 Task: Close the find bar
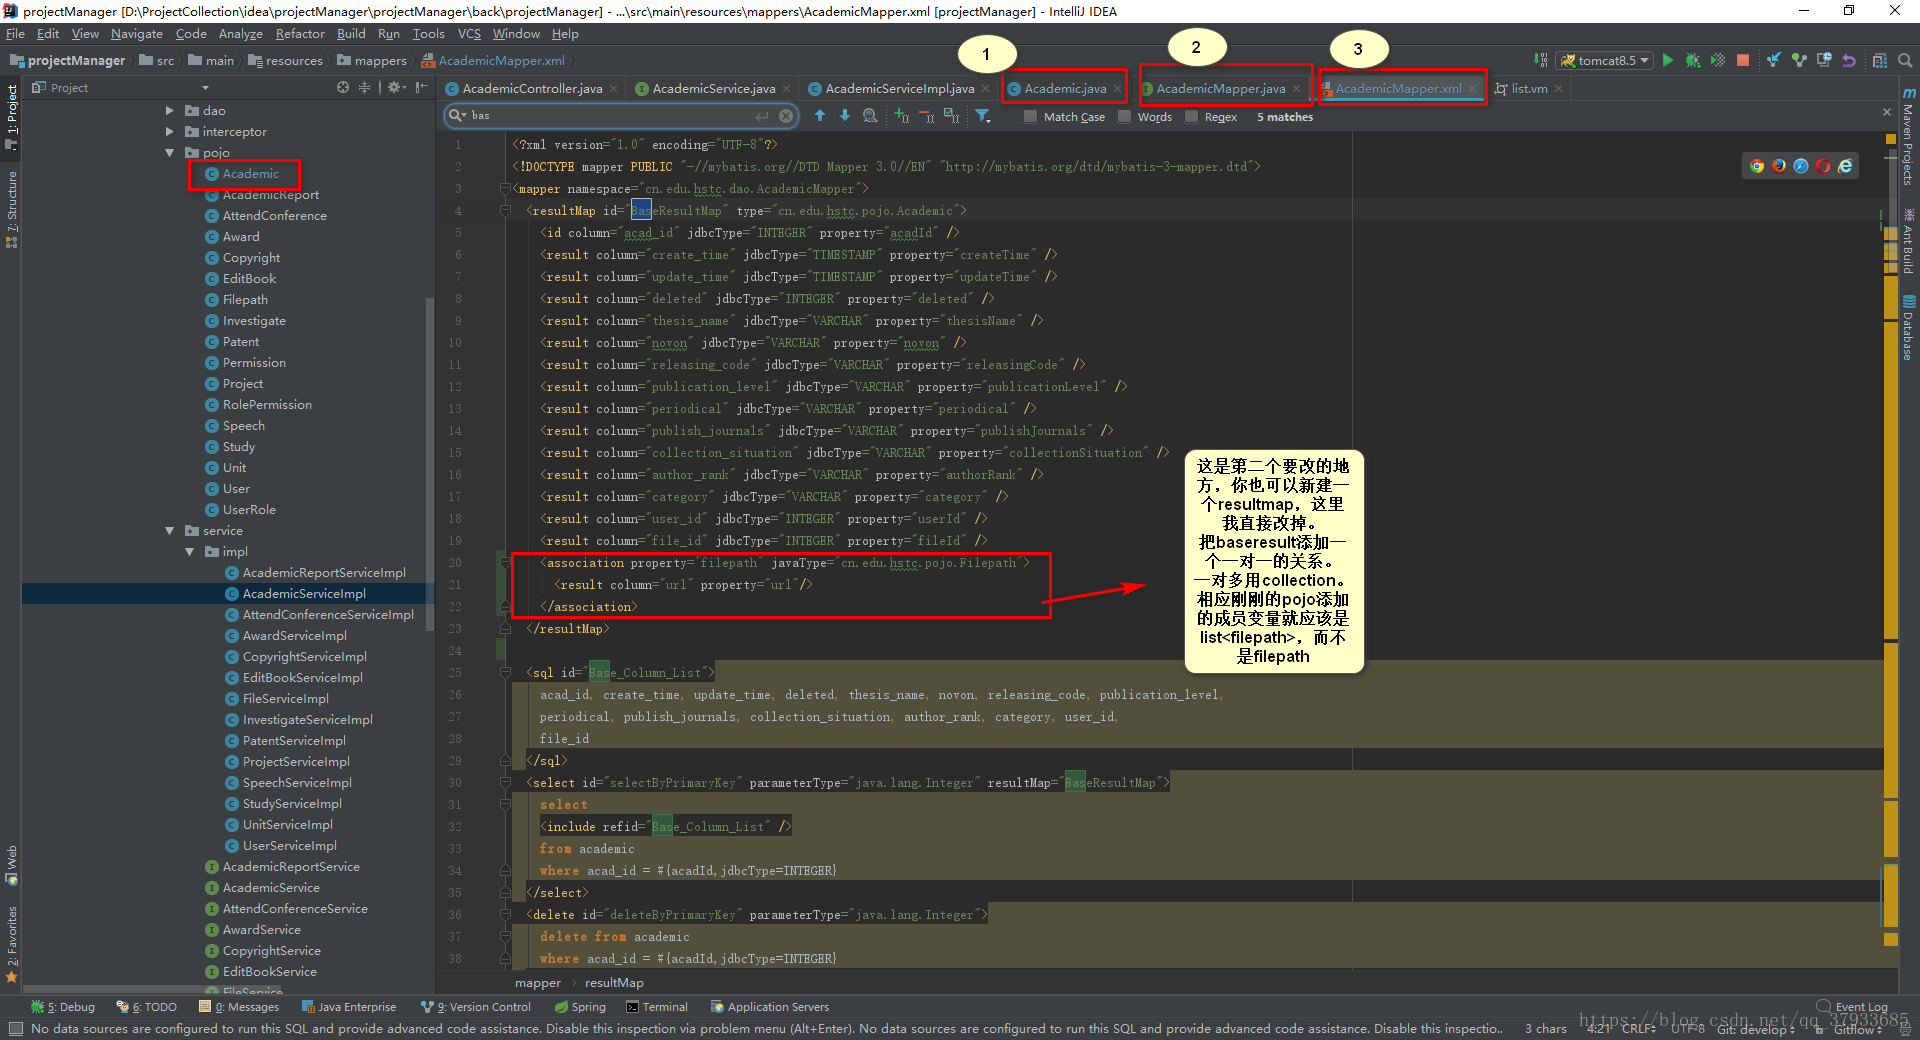tap(1887, 112)
